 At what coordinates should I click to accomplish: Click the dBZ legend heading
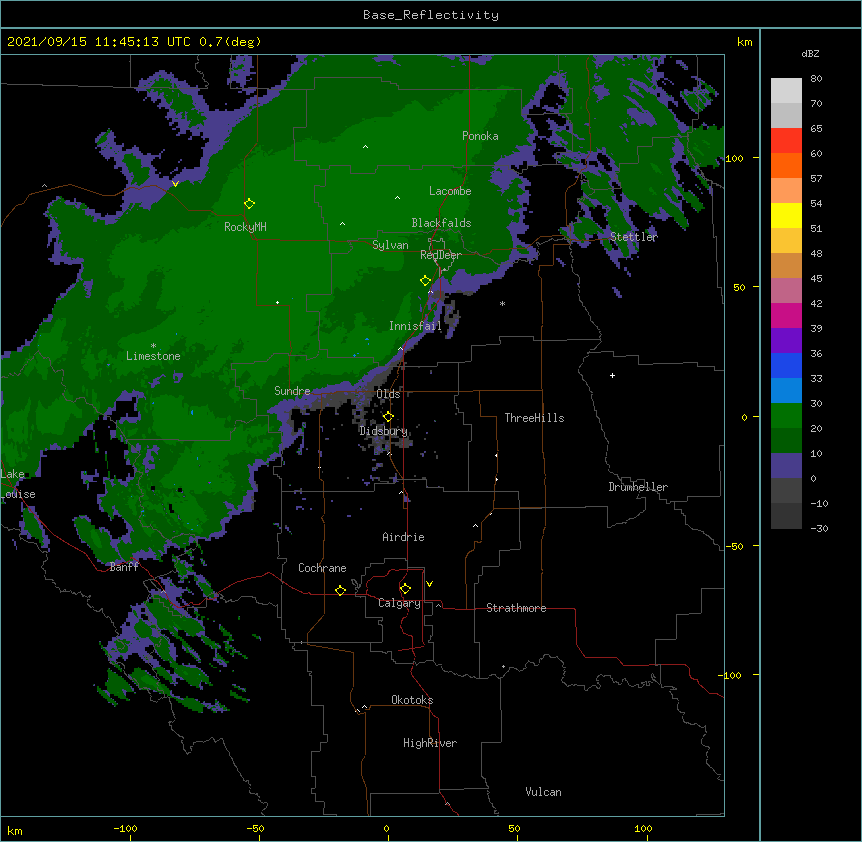tap(810, 53)
